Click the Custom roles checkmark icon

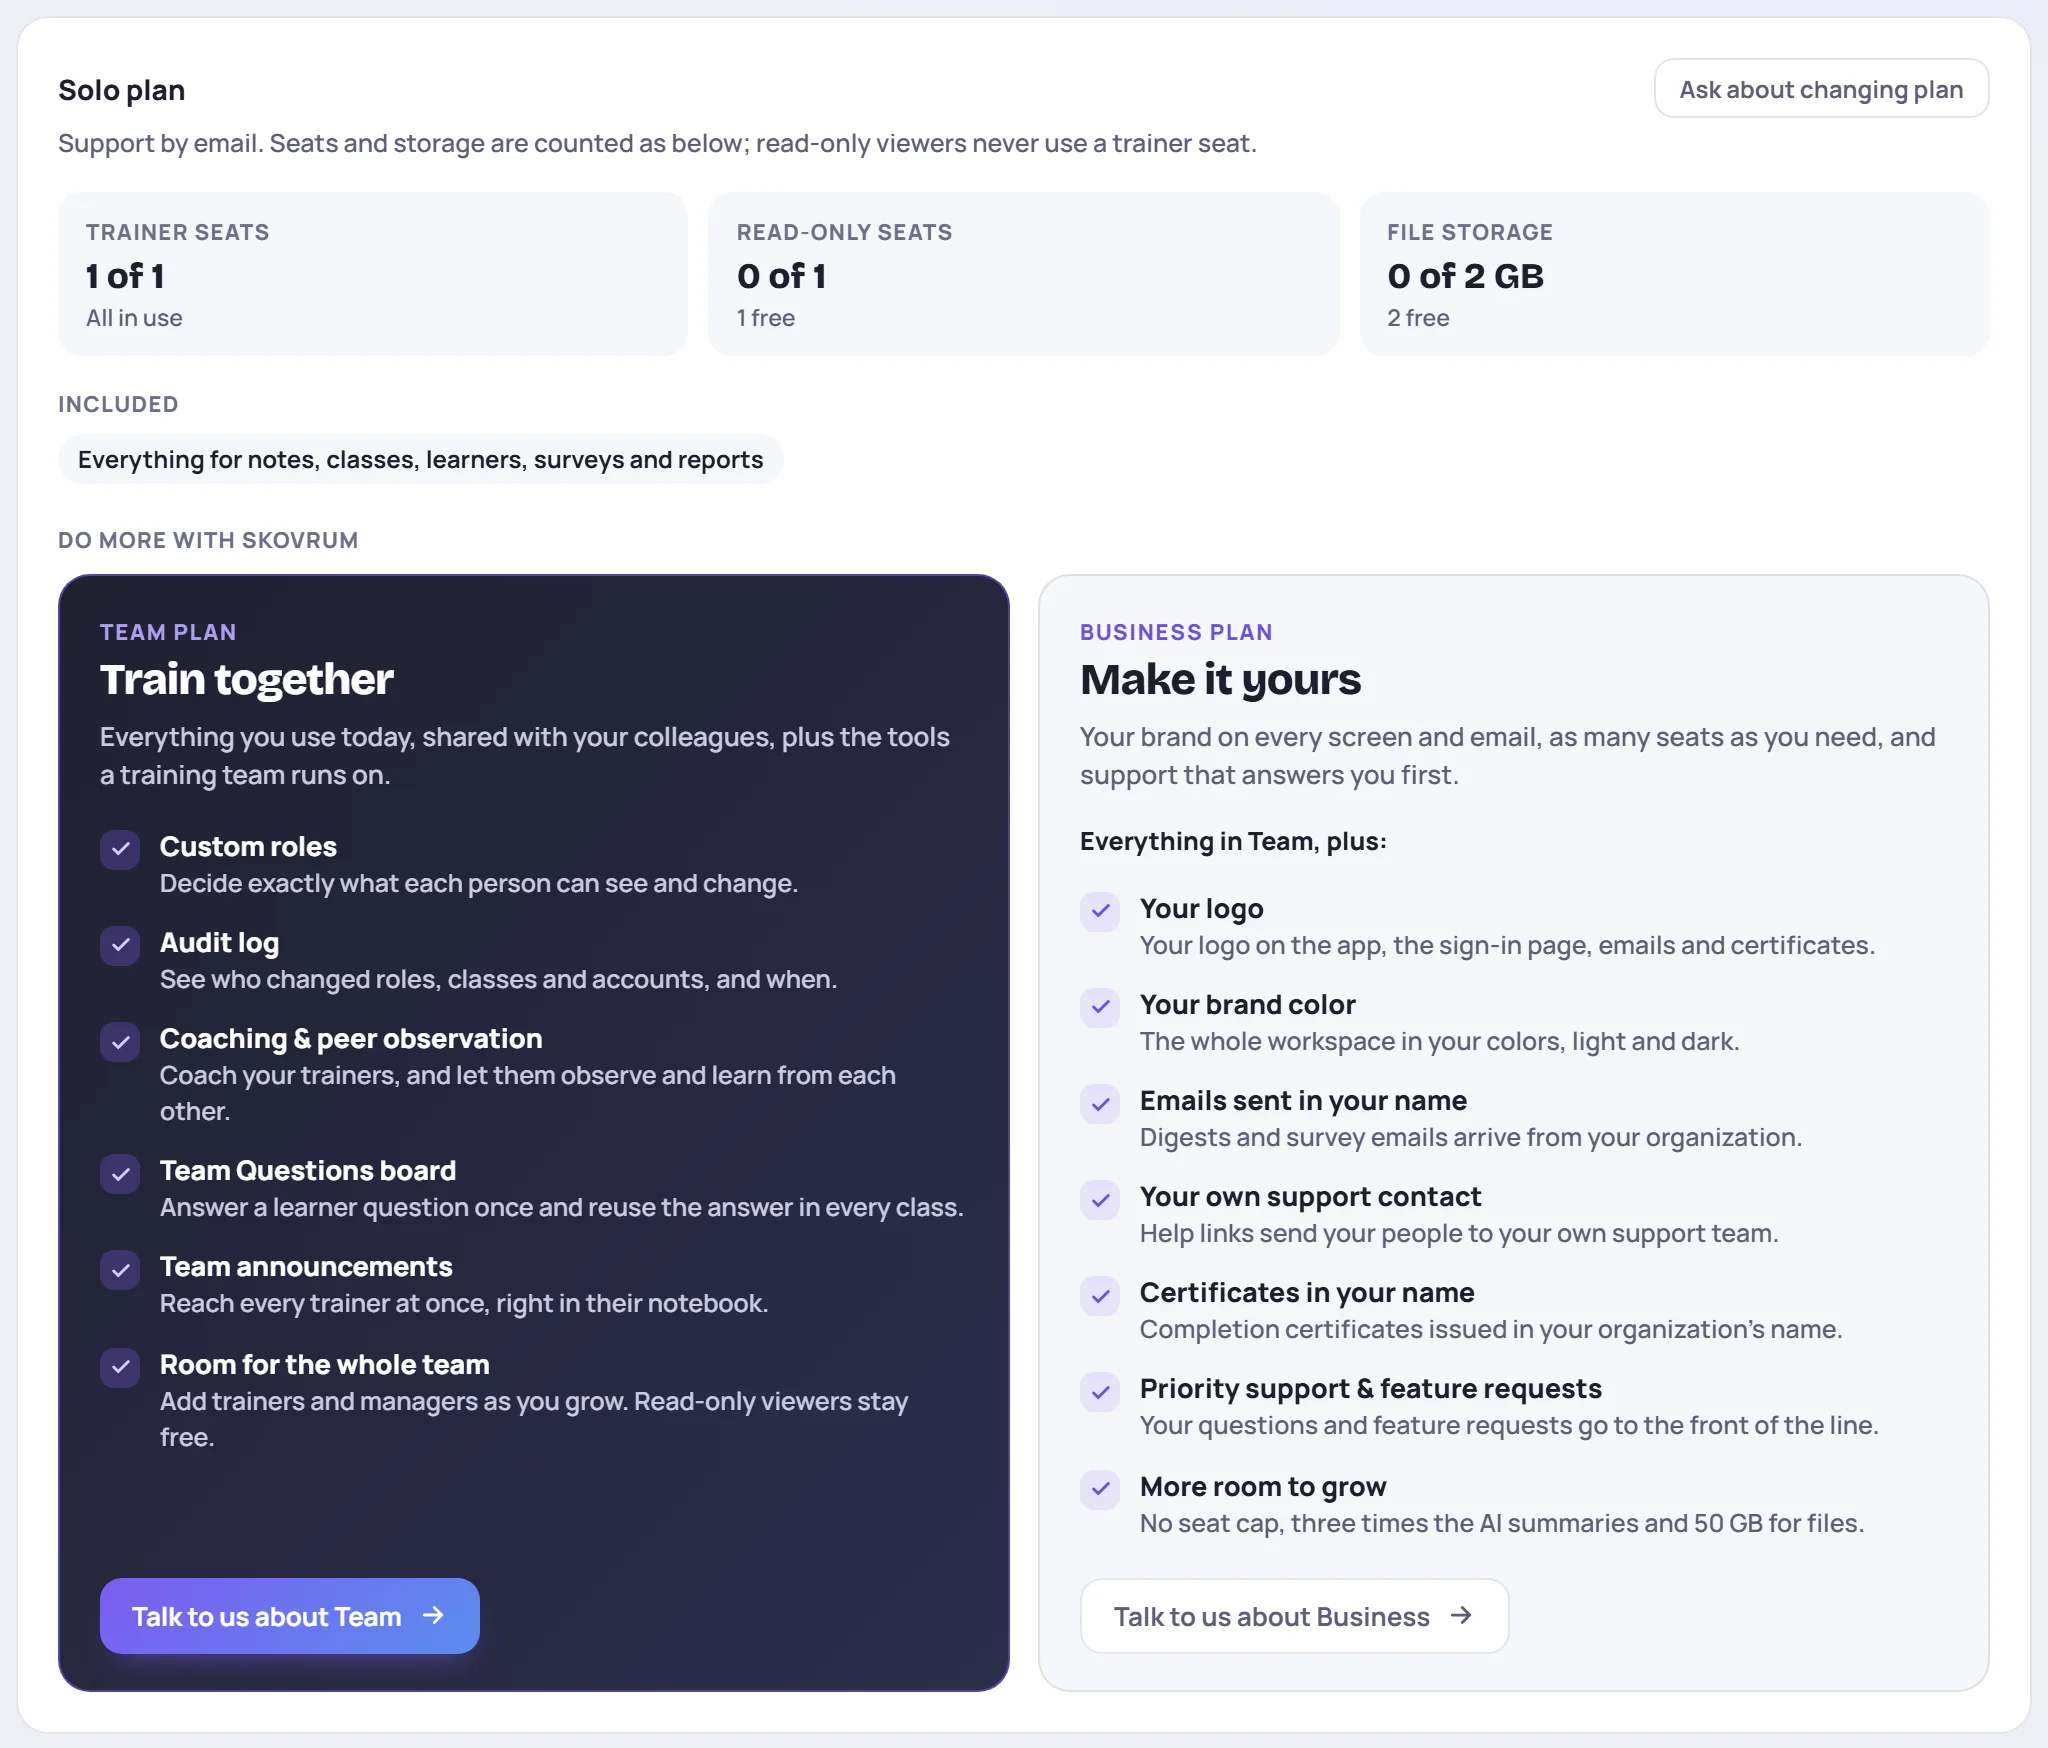point(120,849)
